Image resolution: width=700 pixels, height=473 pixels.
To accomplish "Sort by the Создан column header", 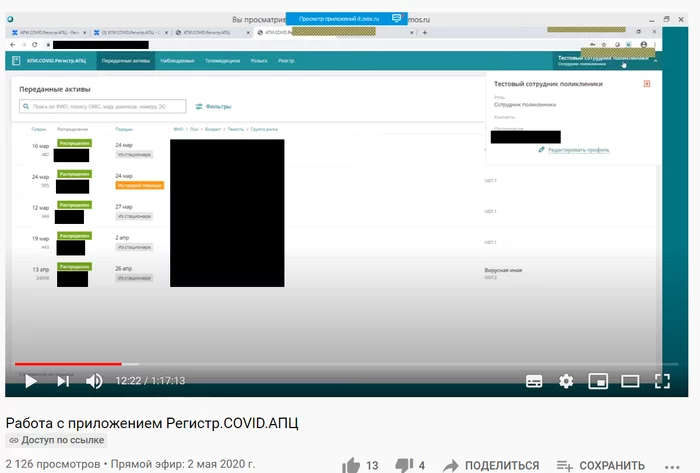I will click(39, 129).
